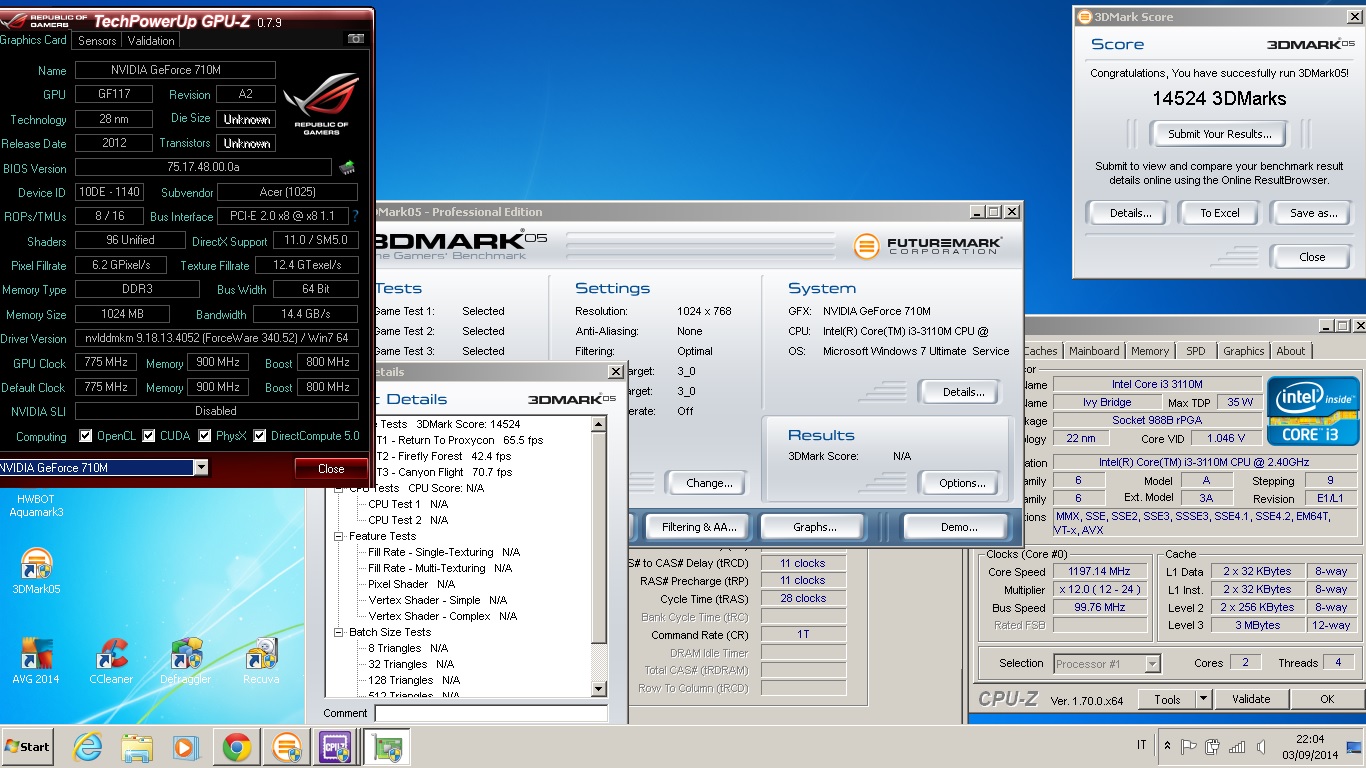Click the power plug tray icon
Screen dimensions: 1366x768
point(1213,746)
